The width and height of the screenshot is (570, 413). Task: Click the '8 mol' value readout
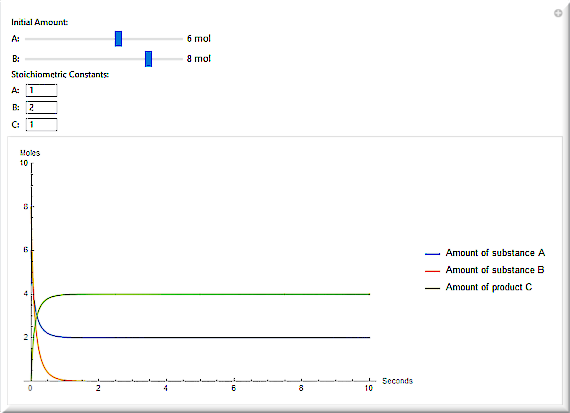198,59
